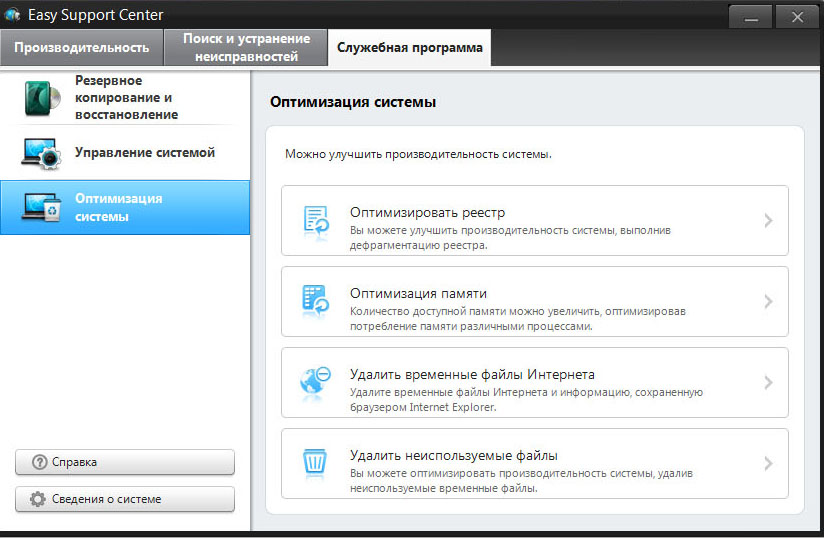The height and width of the screenshot is (538, 824).
Task: Click the Internet Explorer description text
Action: (x=526, y=399)
